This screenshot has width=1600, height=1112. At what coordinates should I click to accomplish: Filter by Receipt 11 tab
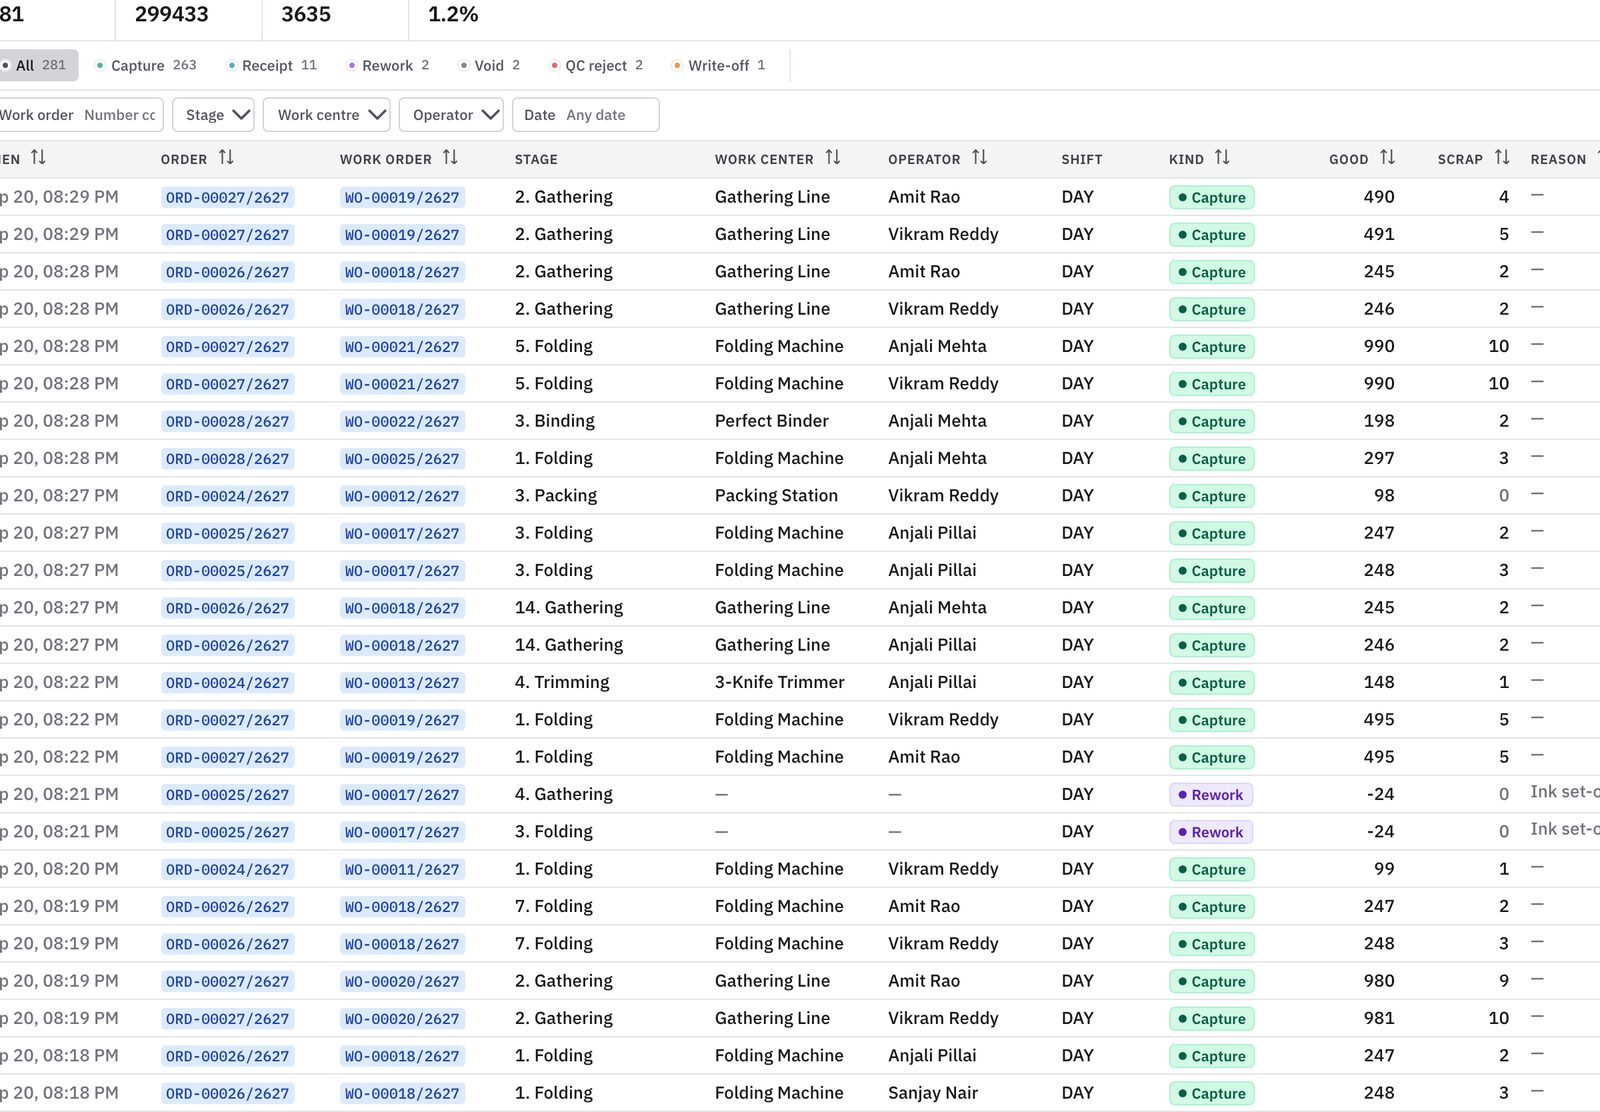coord(272,65)
